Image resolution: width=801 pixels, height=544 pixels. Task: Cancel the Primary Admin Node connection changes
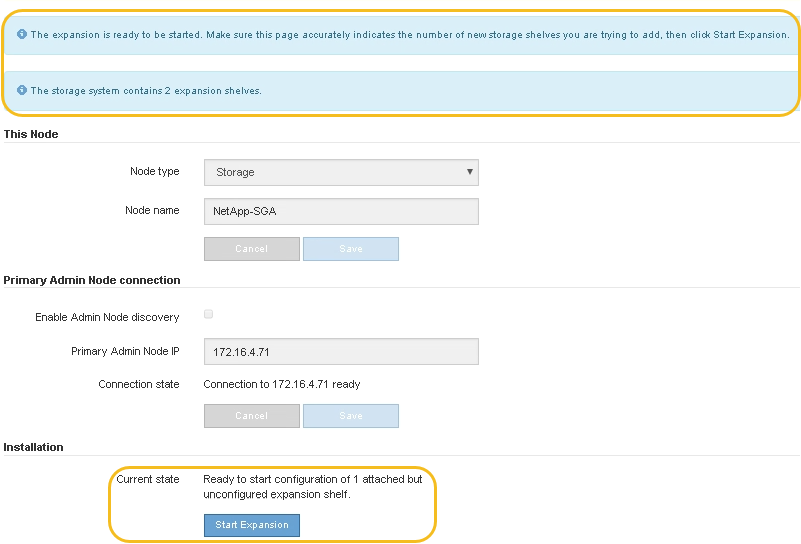point(251,416)
